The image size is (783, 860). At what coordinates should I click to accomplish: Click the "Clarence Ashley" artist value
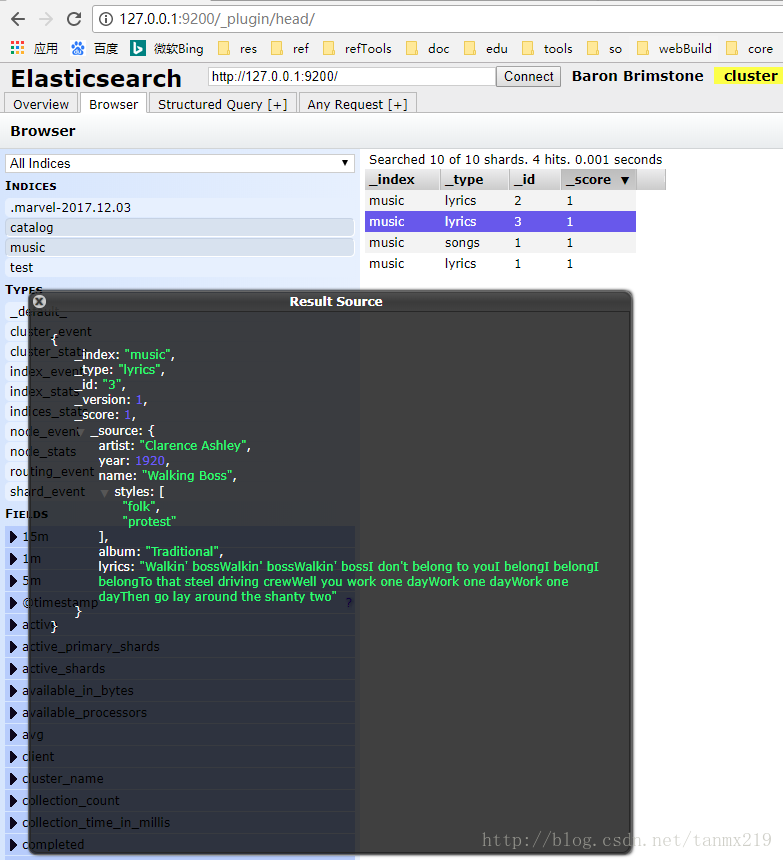tap(192, 446)
